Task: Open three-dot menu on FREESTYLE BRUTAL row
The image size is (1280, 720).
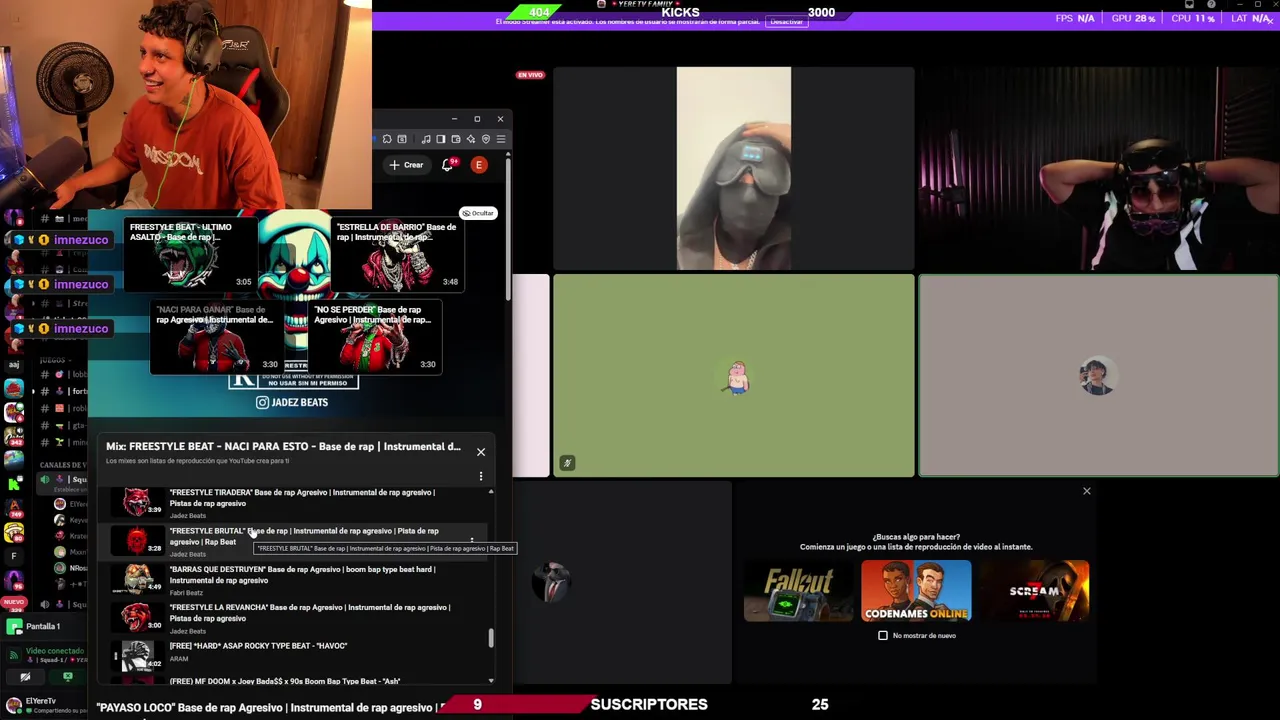Action: click(472, 541)
